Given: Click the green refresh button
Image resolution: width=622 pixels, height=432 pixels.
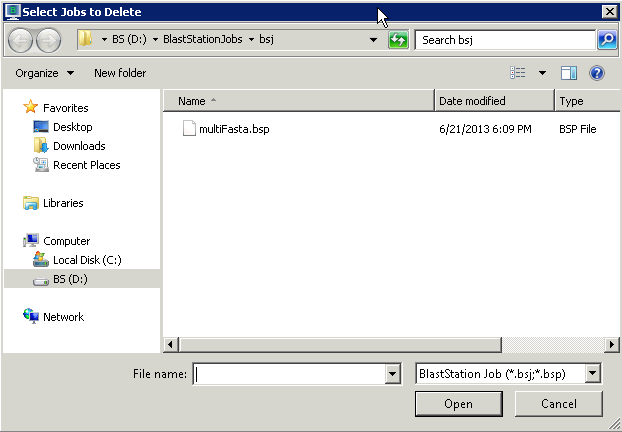Looking at the screenshot, I should (x=398, y=40).
